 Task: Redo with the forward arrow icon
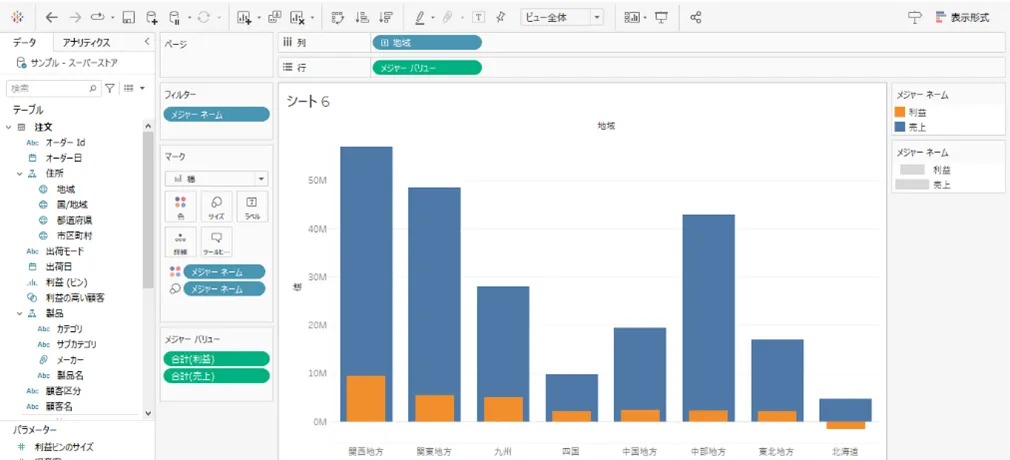click(x=75, y=17)
